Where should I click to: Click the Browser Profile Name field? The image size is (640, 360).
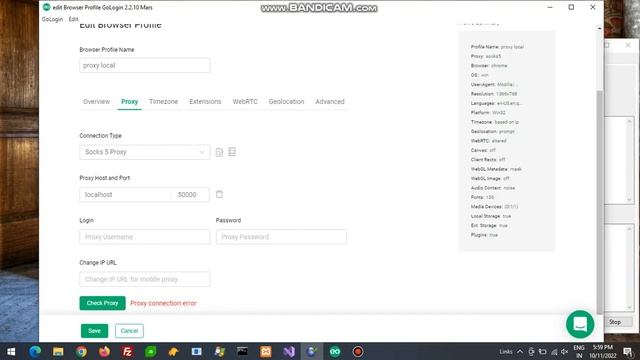tap(144, 65)
